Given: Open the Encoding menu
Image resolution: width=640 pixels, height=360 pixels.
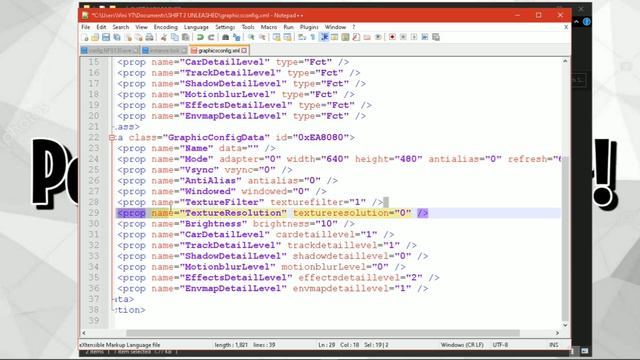Looking at the screenshot, I should pyautogui.click(x=166, y=27).
